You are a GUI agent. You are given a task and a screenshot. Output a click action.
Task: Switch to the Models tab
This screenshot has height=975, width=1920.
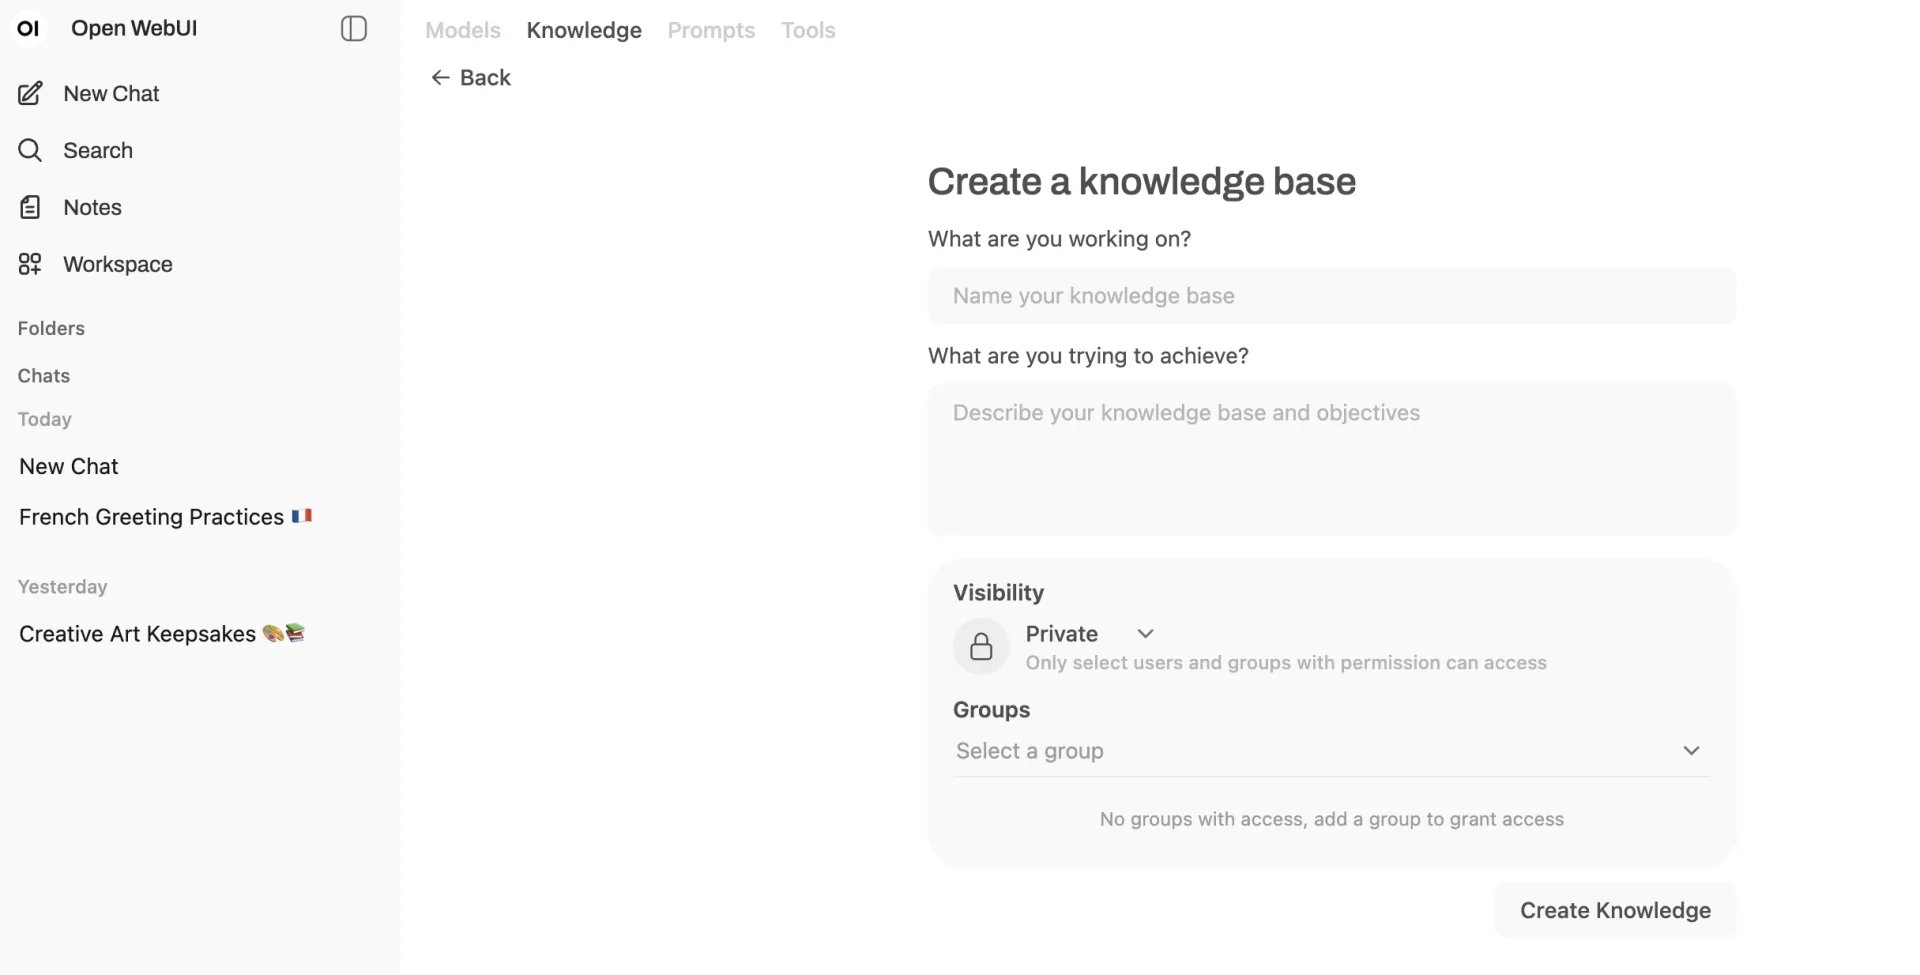pos(462,30)
